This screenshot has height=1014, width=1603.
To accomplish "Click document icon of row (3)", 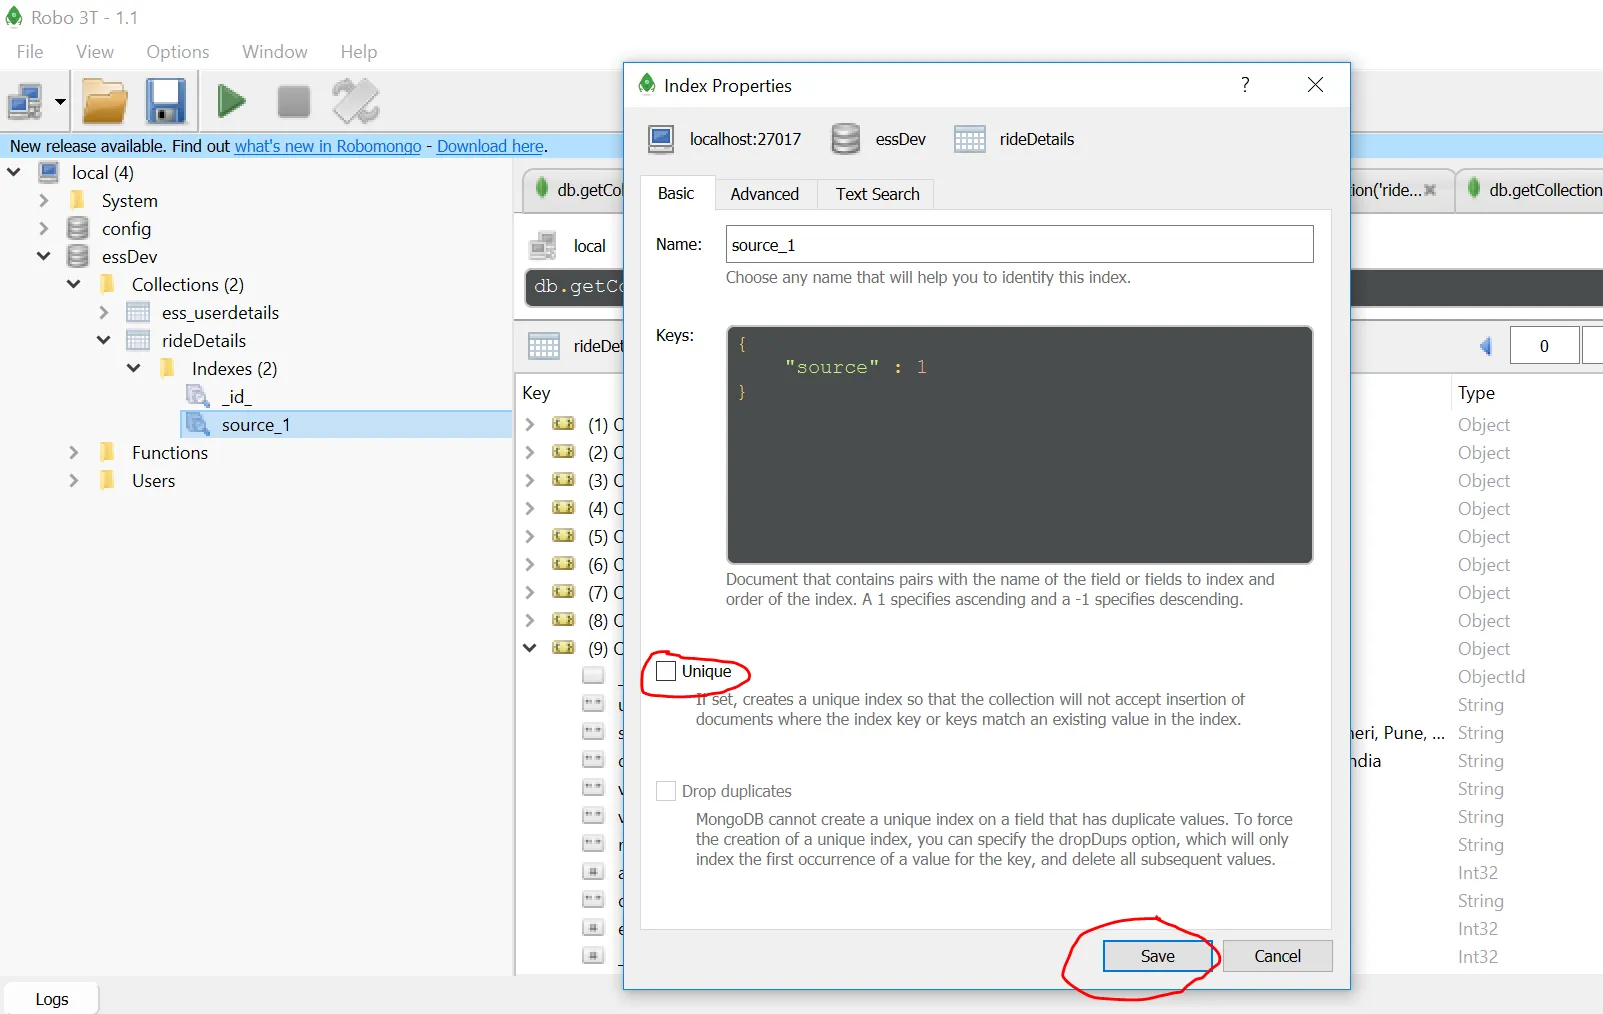I will coord(564,480).
